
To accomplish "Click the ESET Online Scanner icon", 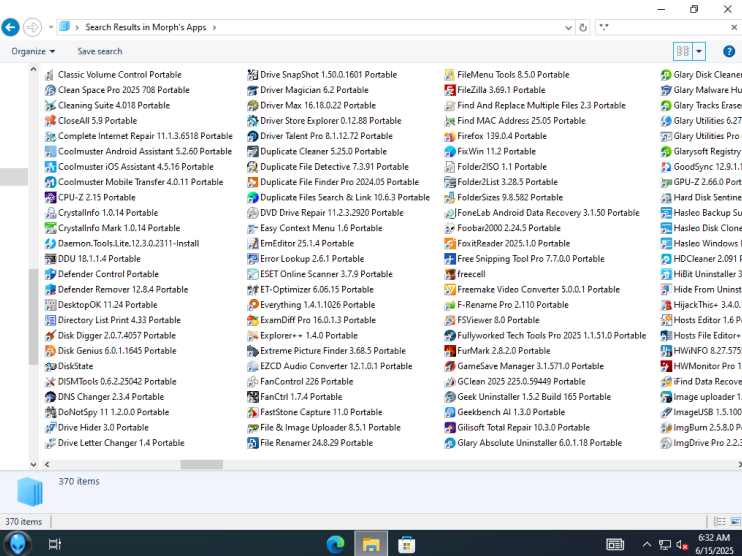I will [253, 274].
